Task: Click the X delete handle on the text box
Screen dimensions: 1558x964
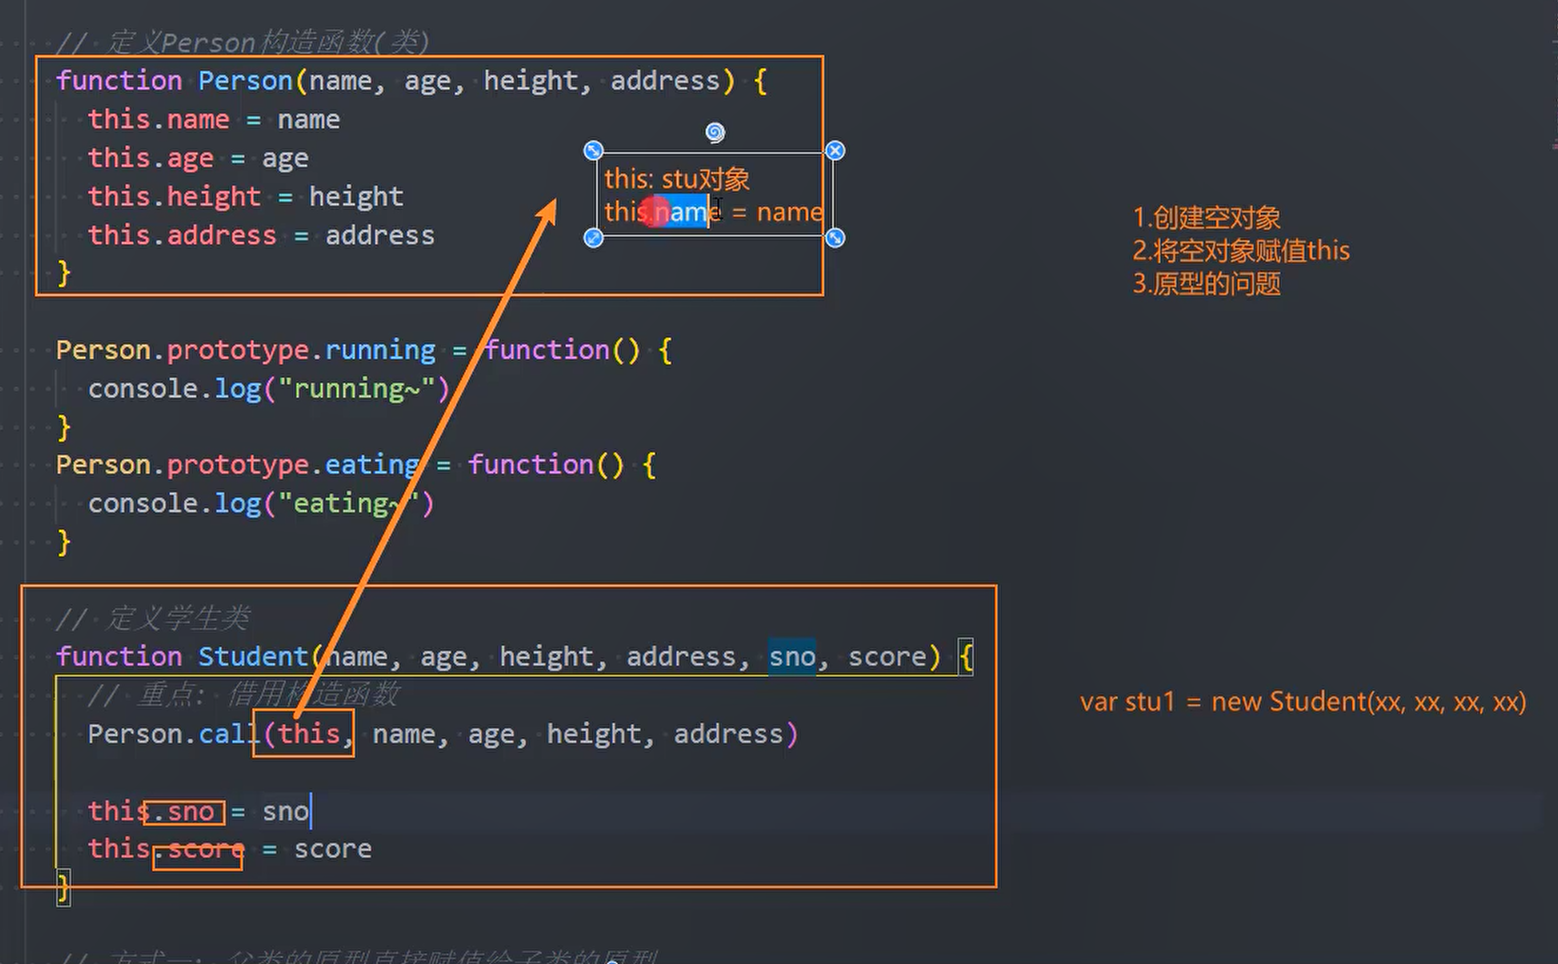Action: (x=835, y=150)
